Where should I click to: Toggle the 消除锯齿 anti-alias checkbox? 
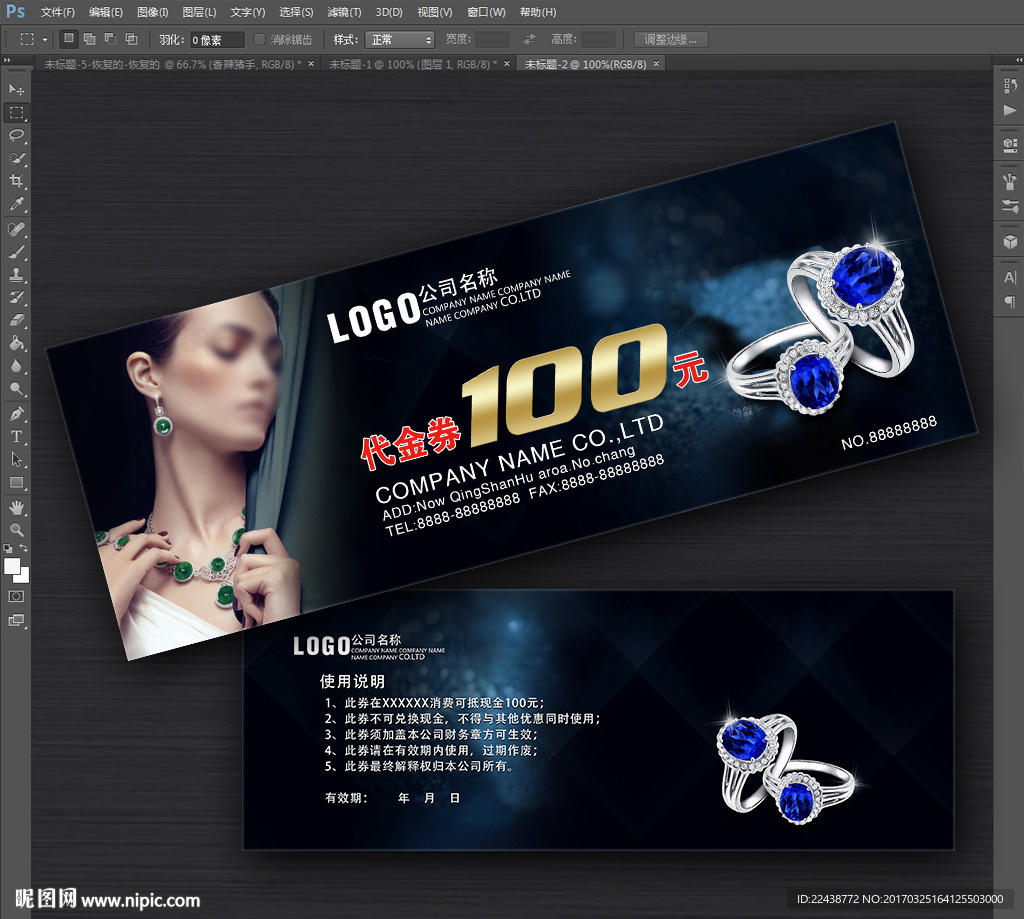259,39
